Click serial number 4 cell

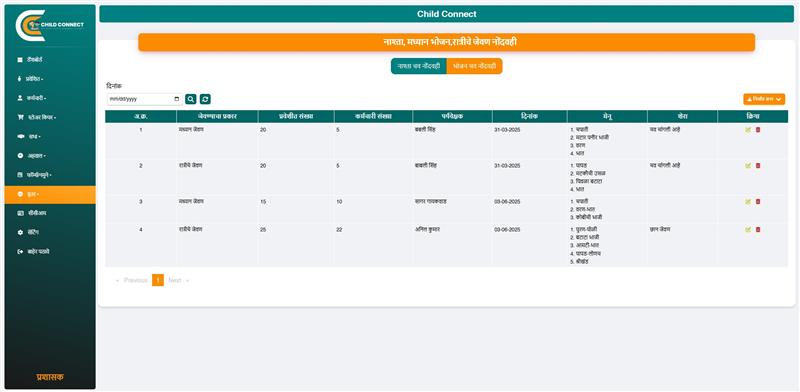coord(141,230)
